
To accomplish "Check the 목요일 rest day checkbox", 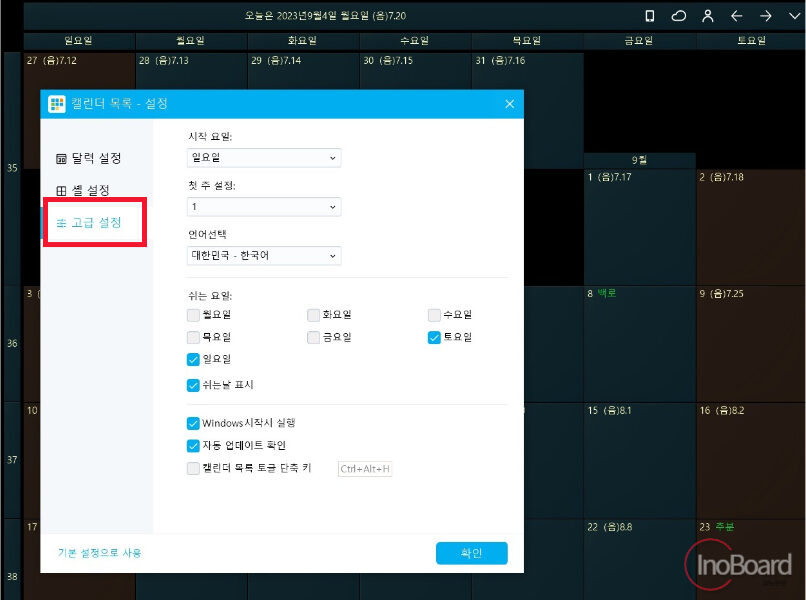I will [193, 337].
